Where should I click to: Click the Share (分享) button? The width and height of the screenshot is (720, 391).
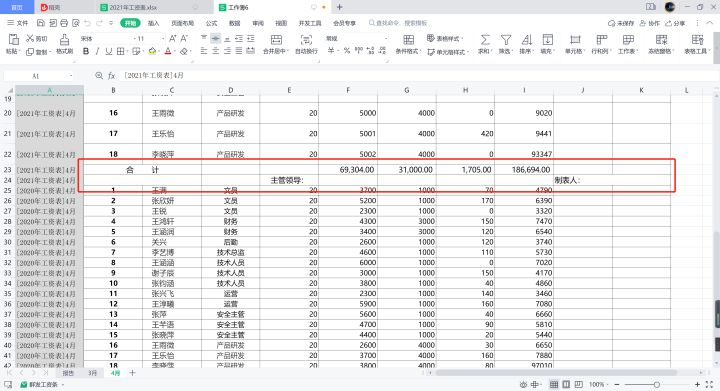click(x=675, y=23)
